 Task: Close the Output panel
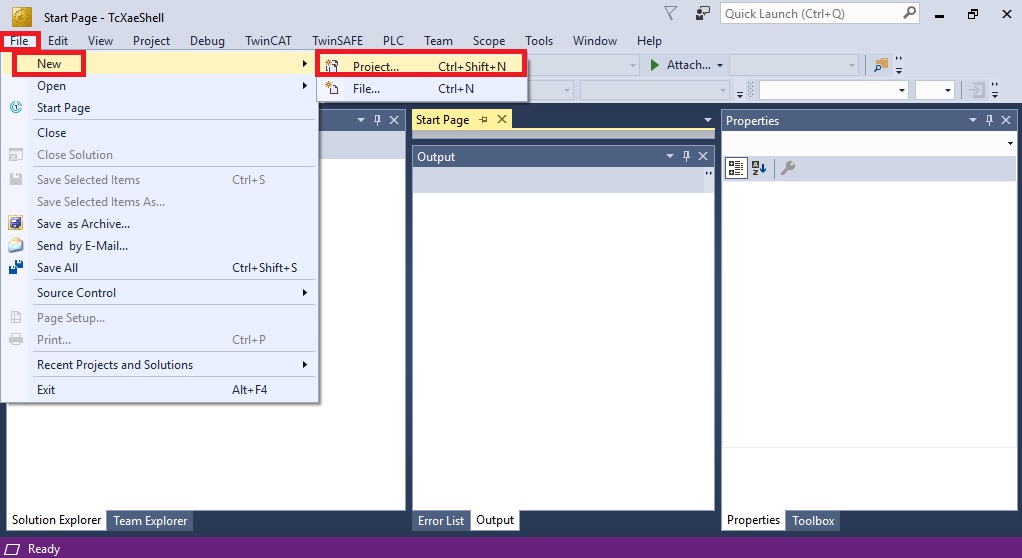[703, 156]
